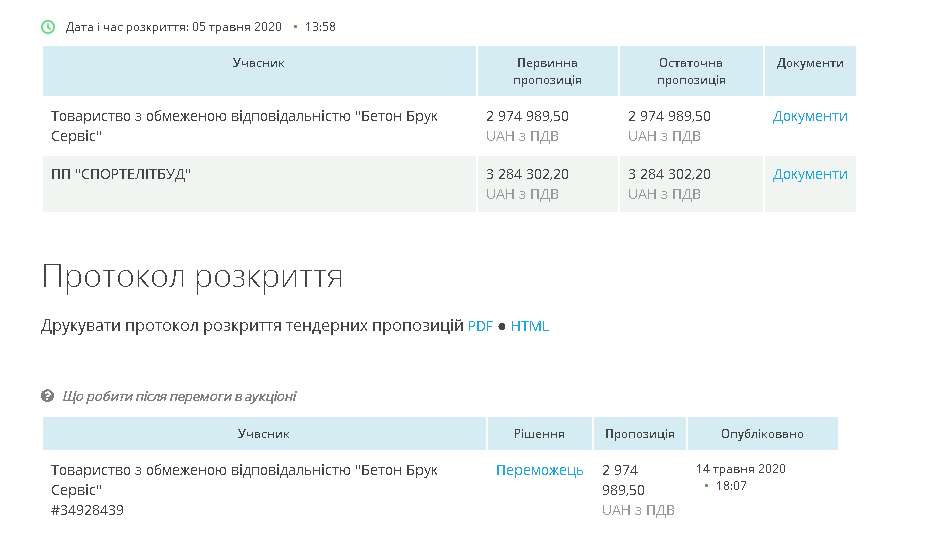Click the Первинна пропозиція column header
This screenshot has height=554, width=930.
pyautogui.click(x=547, y=71)
